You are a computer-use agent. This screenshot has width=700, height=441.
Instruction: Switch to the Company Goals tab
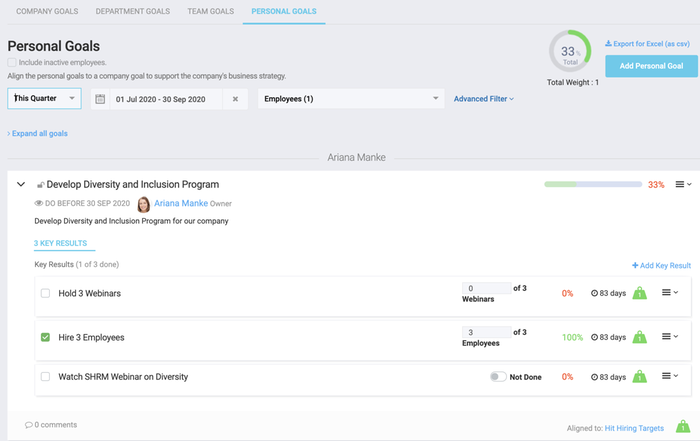(x=46, y=11)
